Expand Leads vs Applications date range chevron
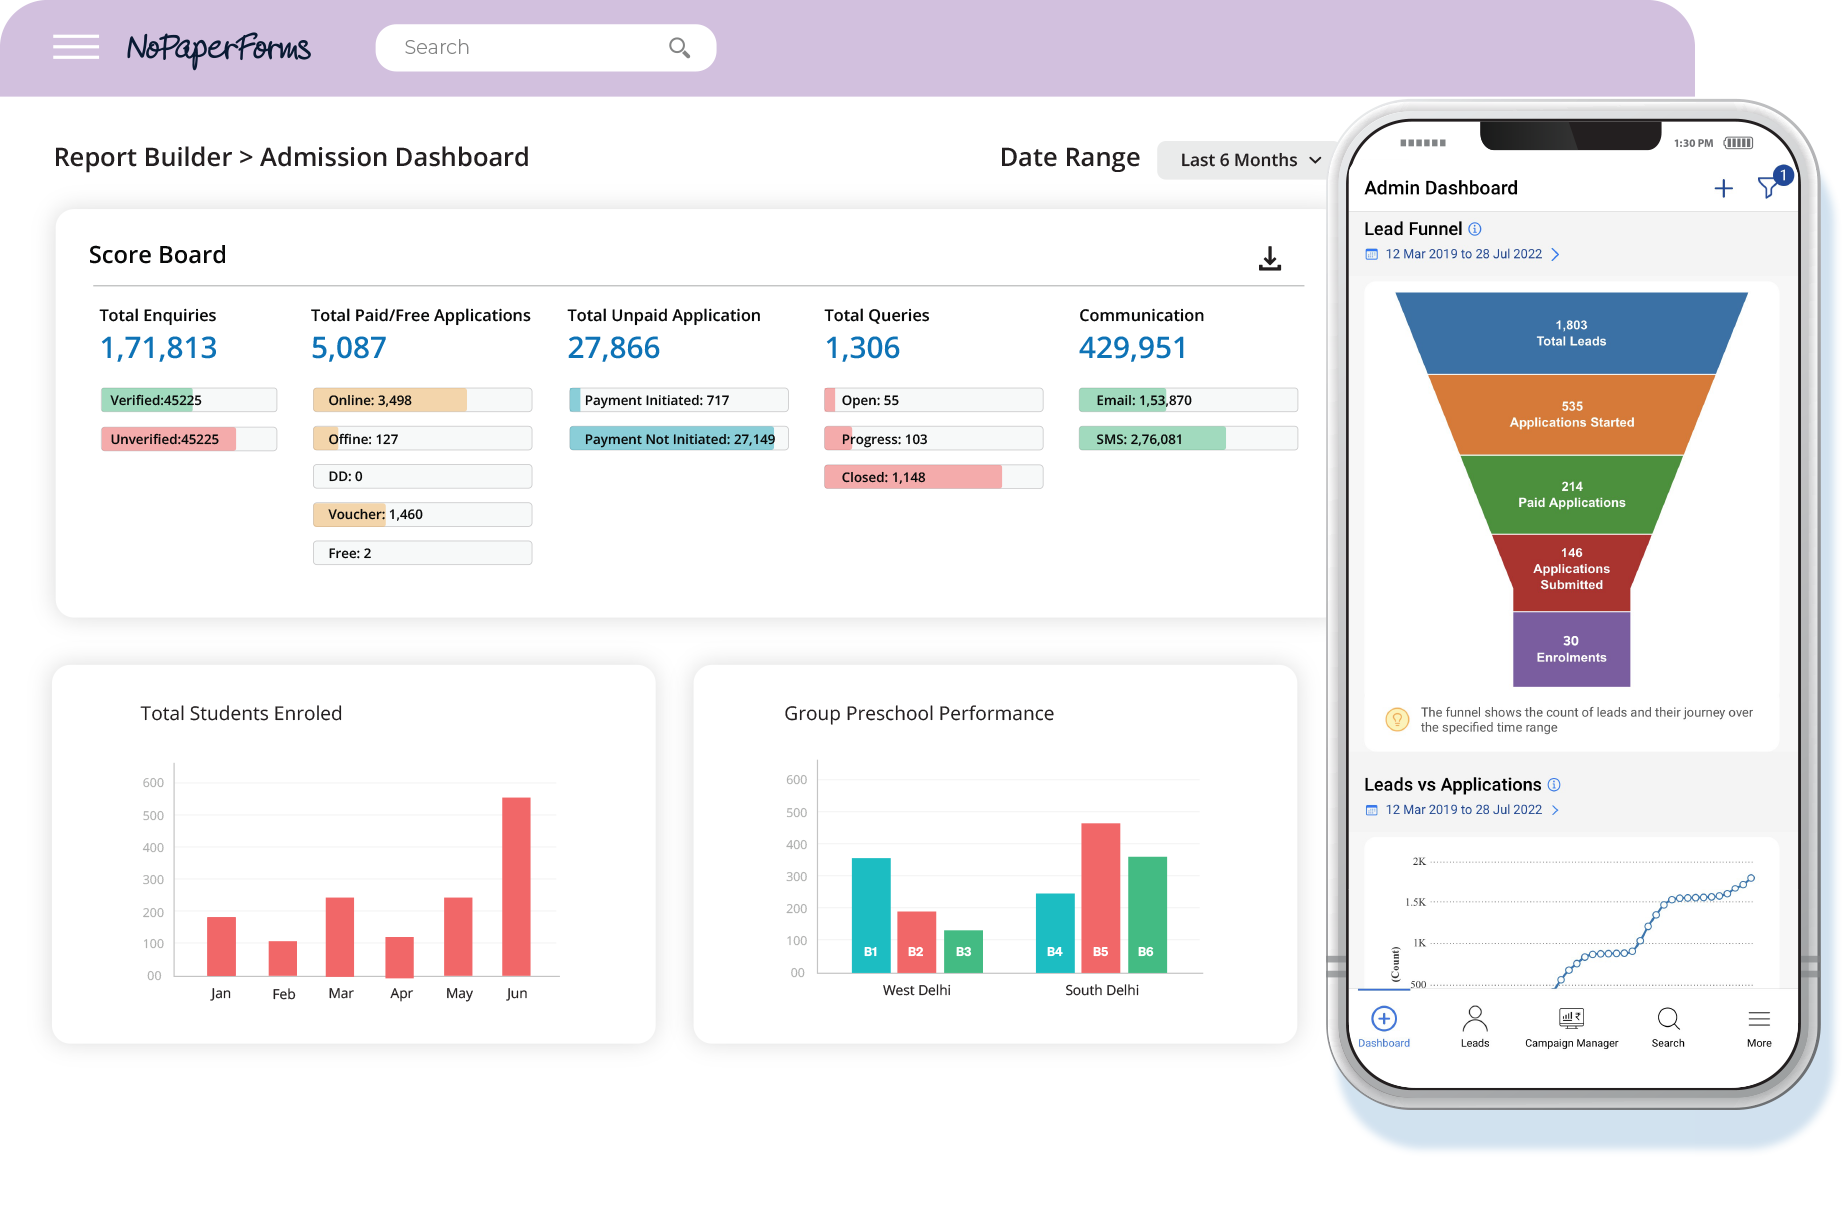 (x=1555, y=810)
